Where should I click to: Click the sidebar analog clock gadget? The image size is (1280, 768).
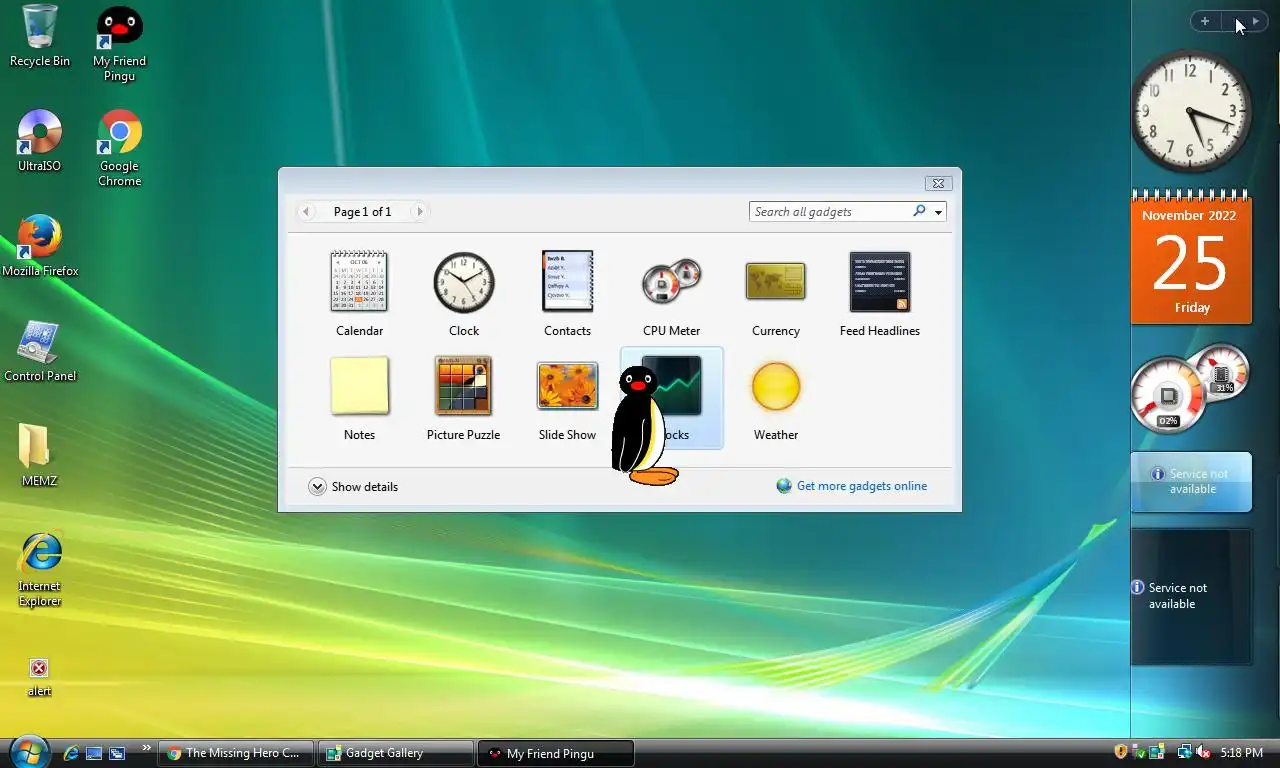click(1191, 111)
